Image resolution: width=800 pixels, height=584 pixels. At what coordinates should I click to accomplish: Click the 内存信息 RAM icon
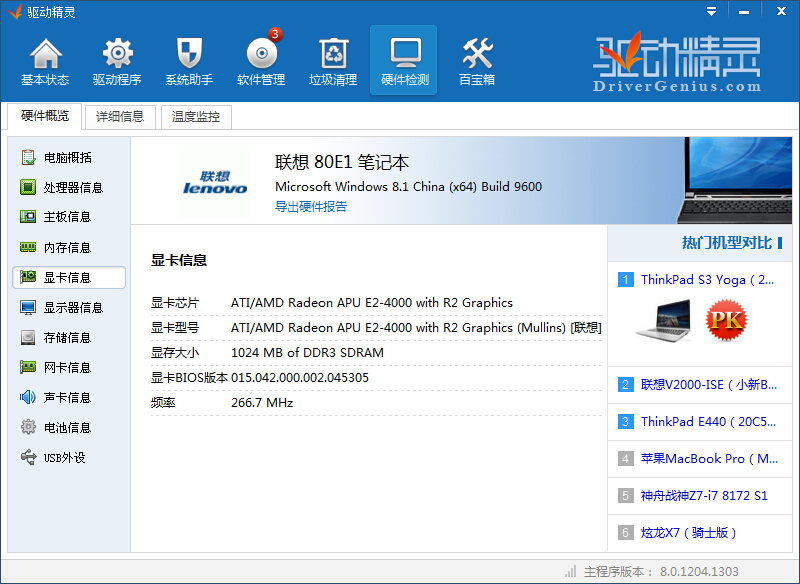coord(28,247)
